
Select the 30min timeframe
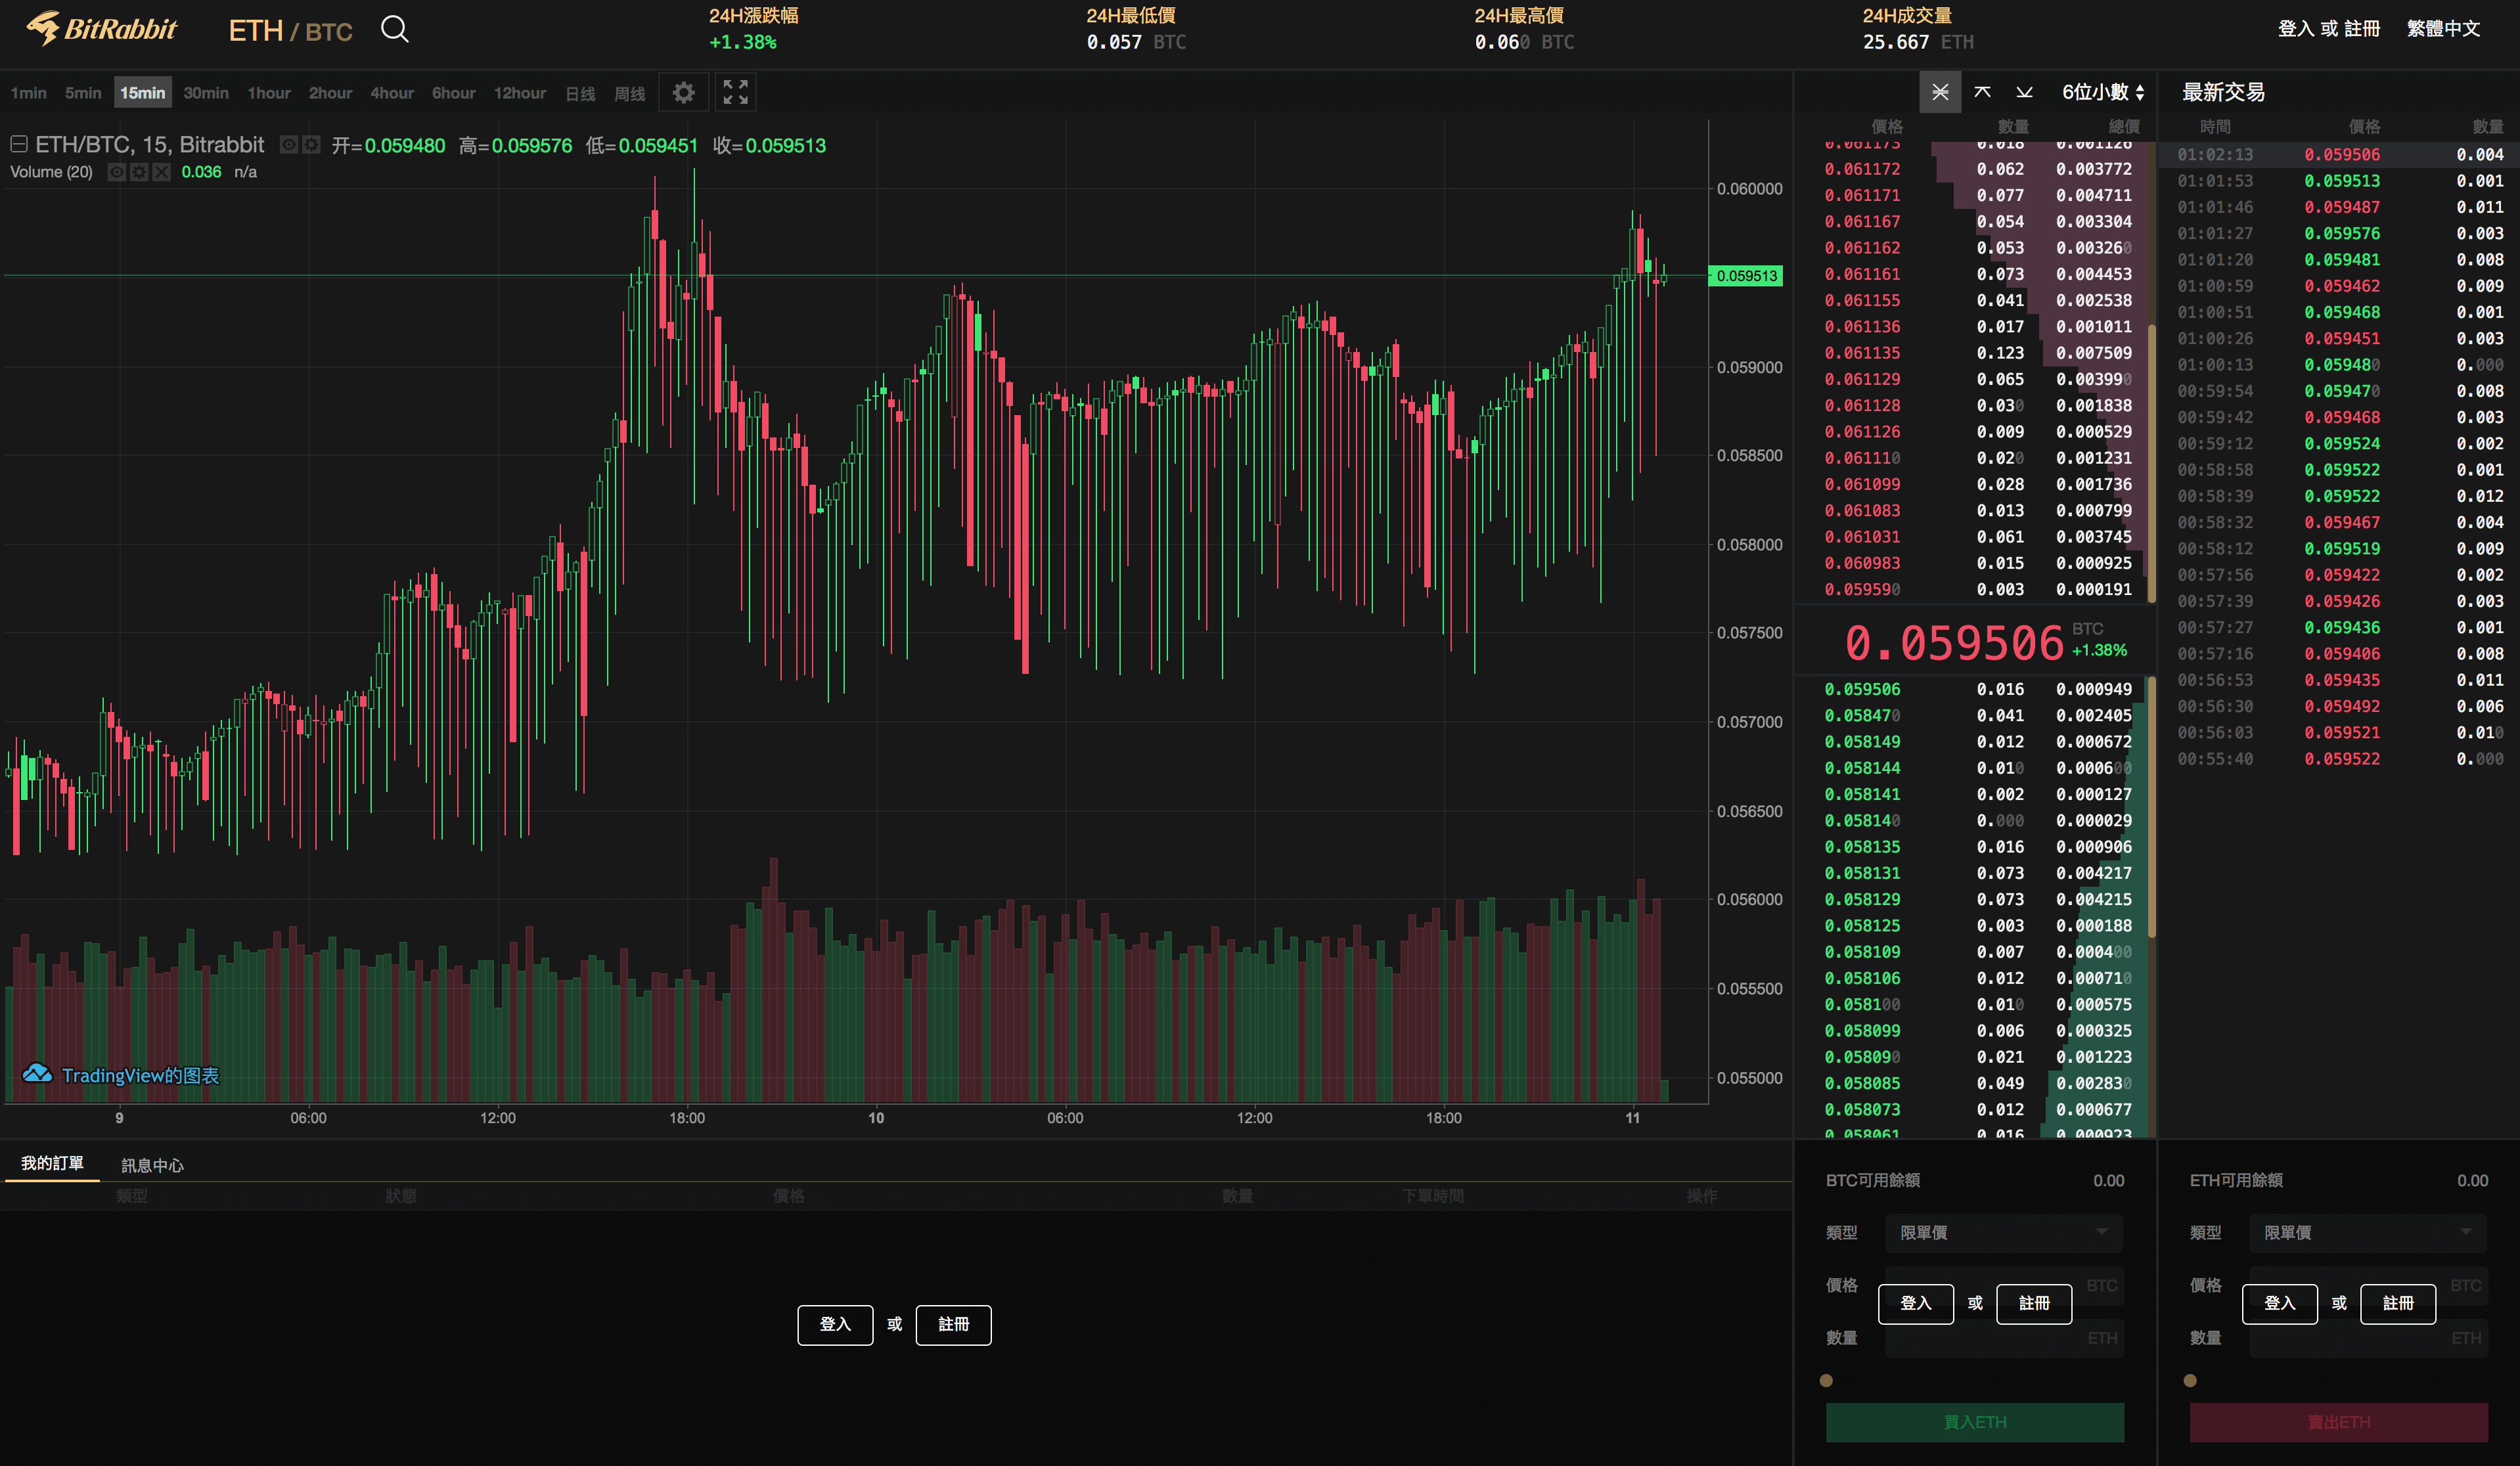pos(206,93)
